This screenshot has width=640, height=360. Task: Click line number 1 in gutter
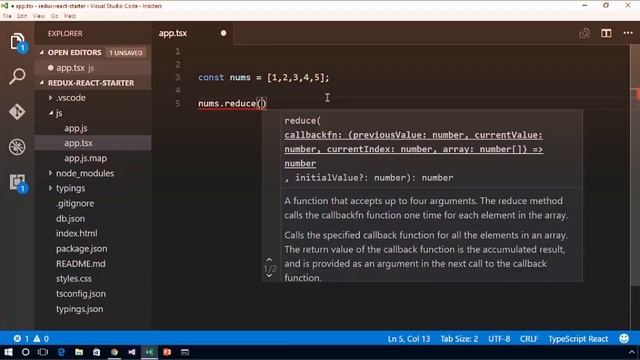click(178, 51)
